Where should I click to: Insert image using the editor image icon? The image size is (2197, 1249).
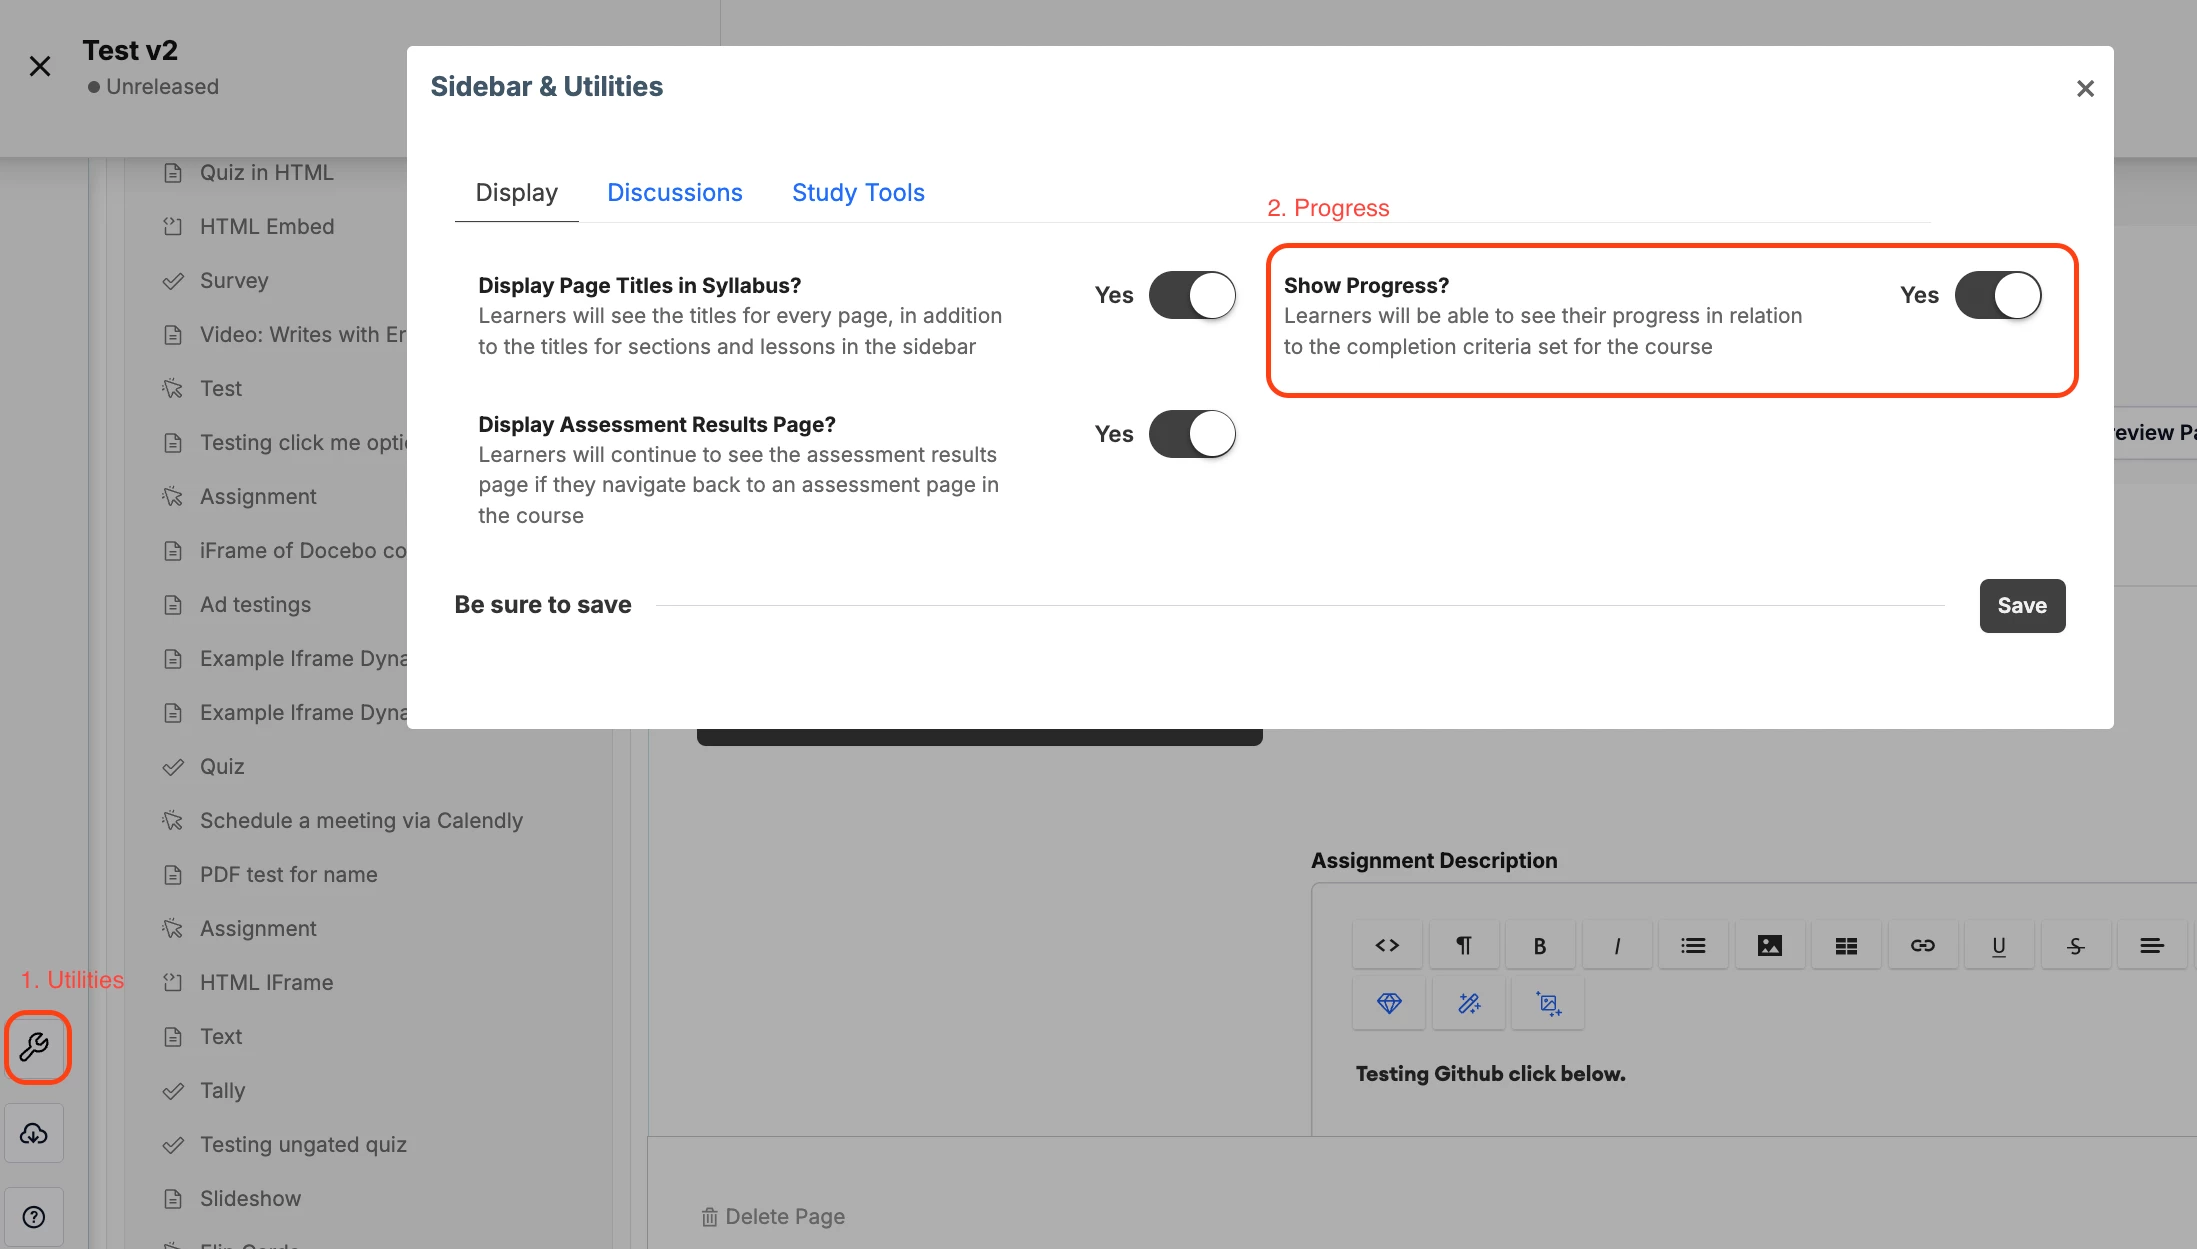1769,945
